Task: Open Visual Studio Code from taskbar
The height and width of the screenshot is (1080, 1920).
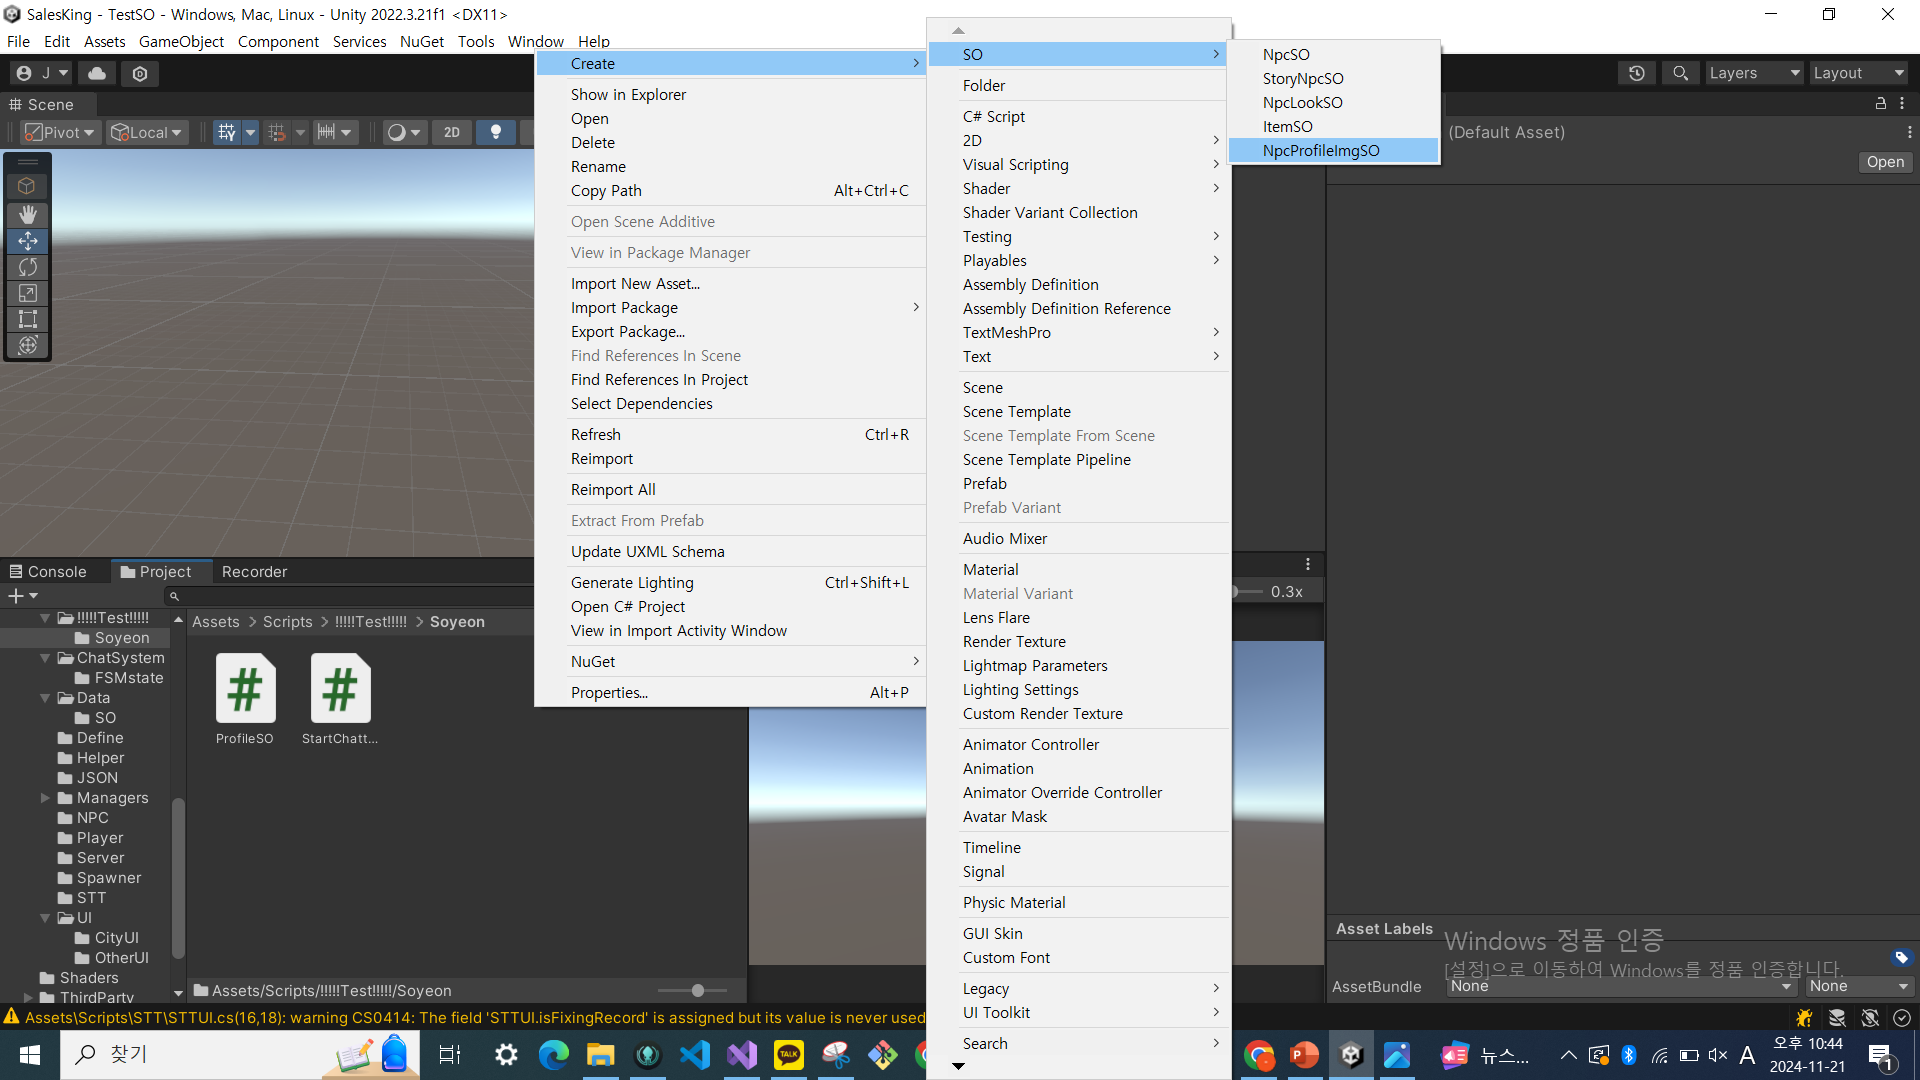Action: [695, 1054]
